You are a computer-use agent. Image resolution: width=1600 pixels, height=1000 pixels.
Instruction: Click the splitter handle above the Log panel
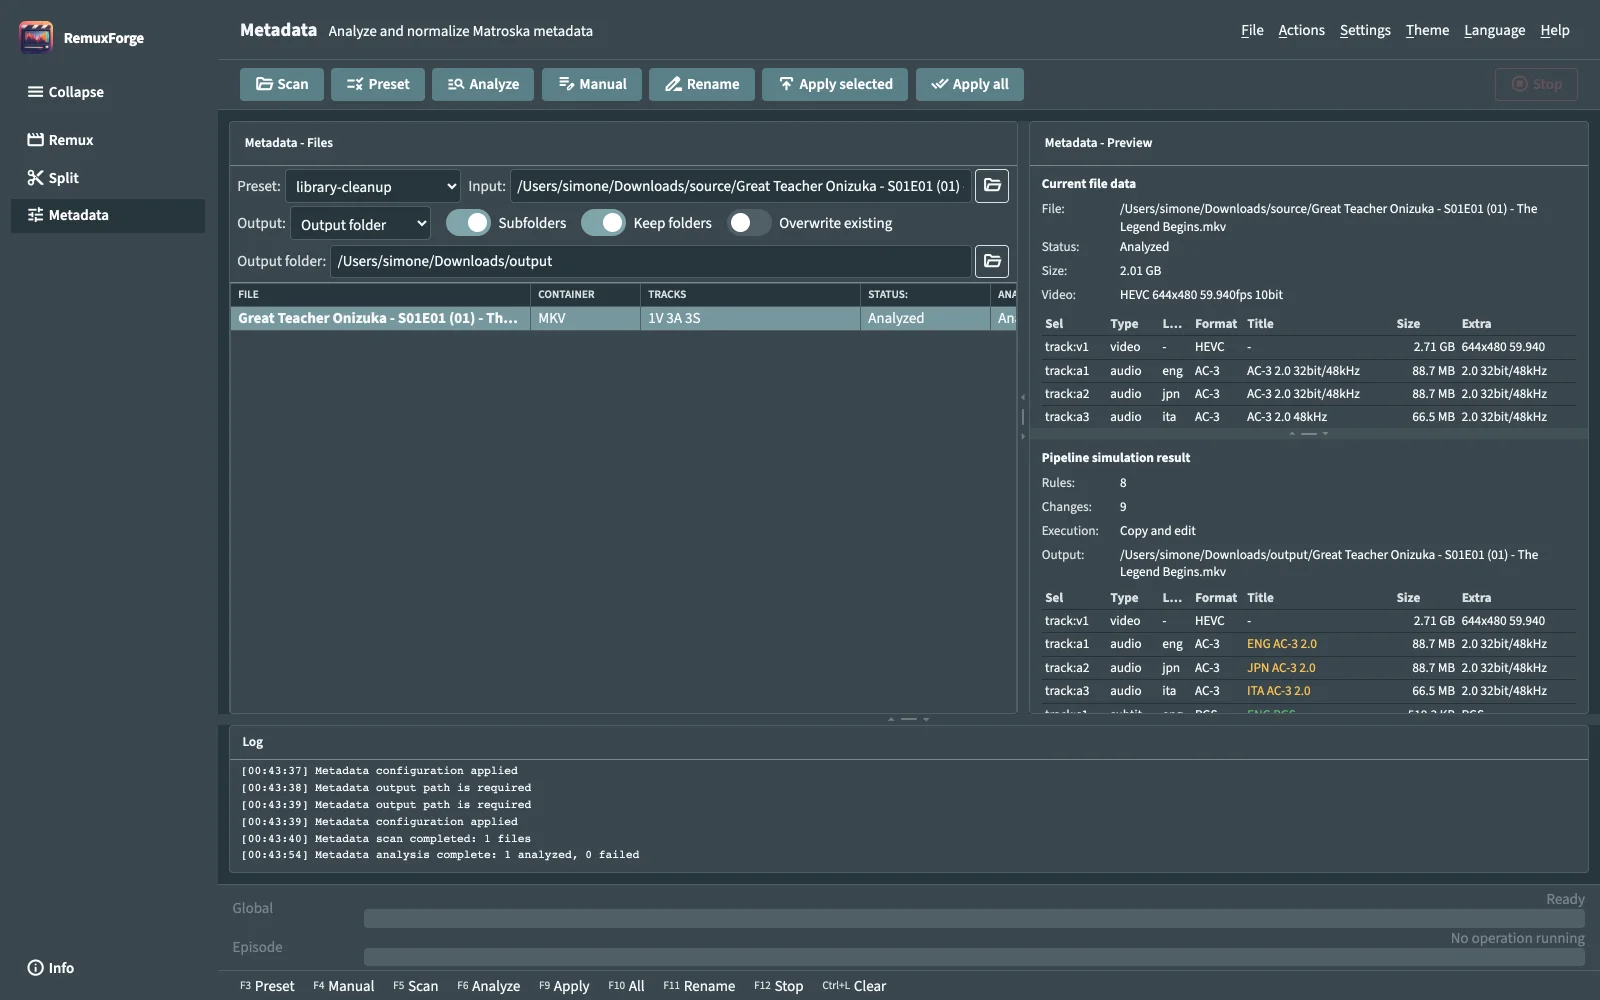pyautogui.click(x=908, y=719)
